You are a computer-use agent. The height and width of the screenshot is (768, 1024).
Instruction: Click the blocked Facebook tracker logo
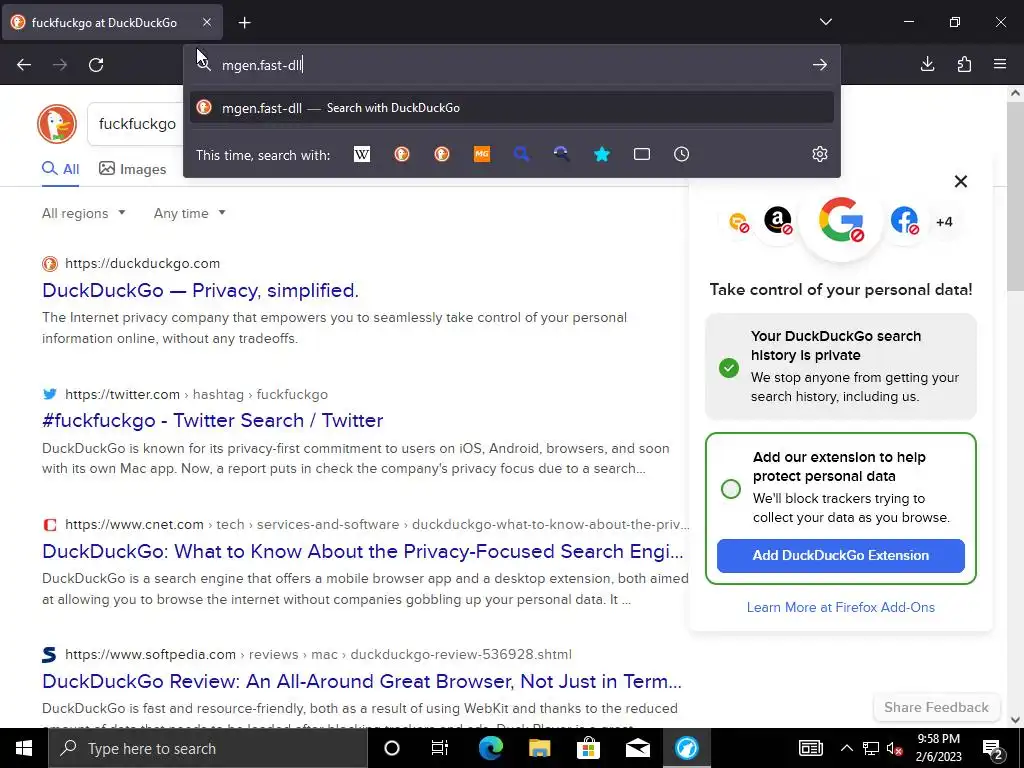pyautogui.click(x=904, y=220)
